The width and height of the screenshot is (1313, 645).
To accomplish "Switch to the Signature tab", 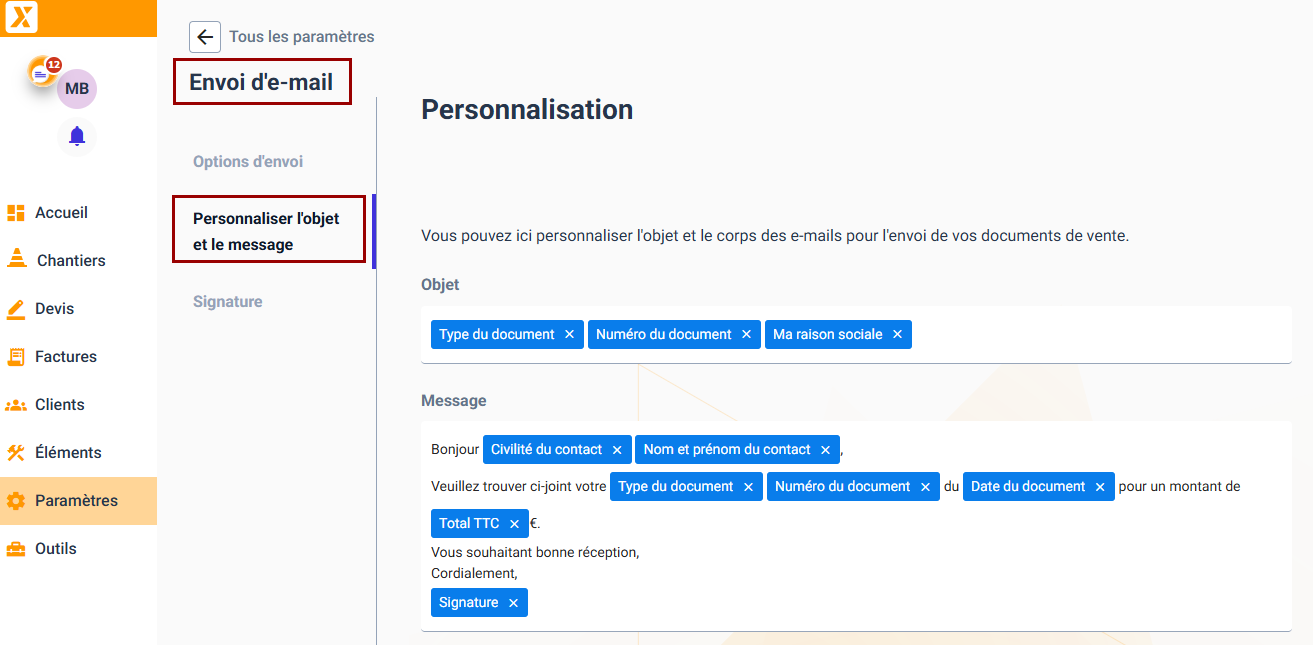I will click(x=228, y=302).
